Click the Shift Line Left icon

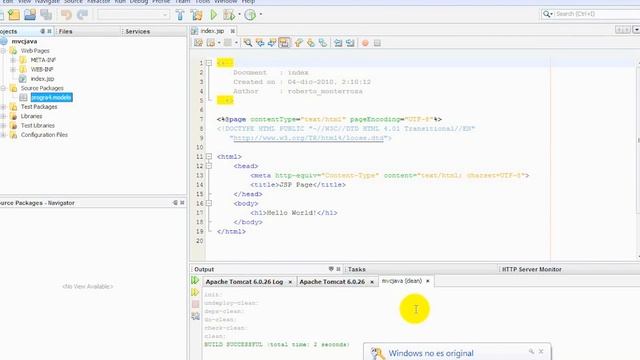(338, 43)
